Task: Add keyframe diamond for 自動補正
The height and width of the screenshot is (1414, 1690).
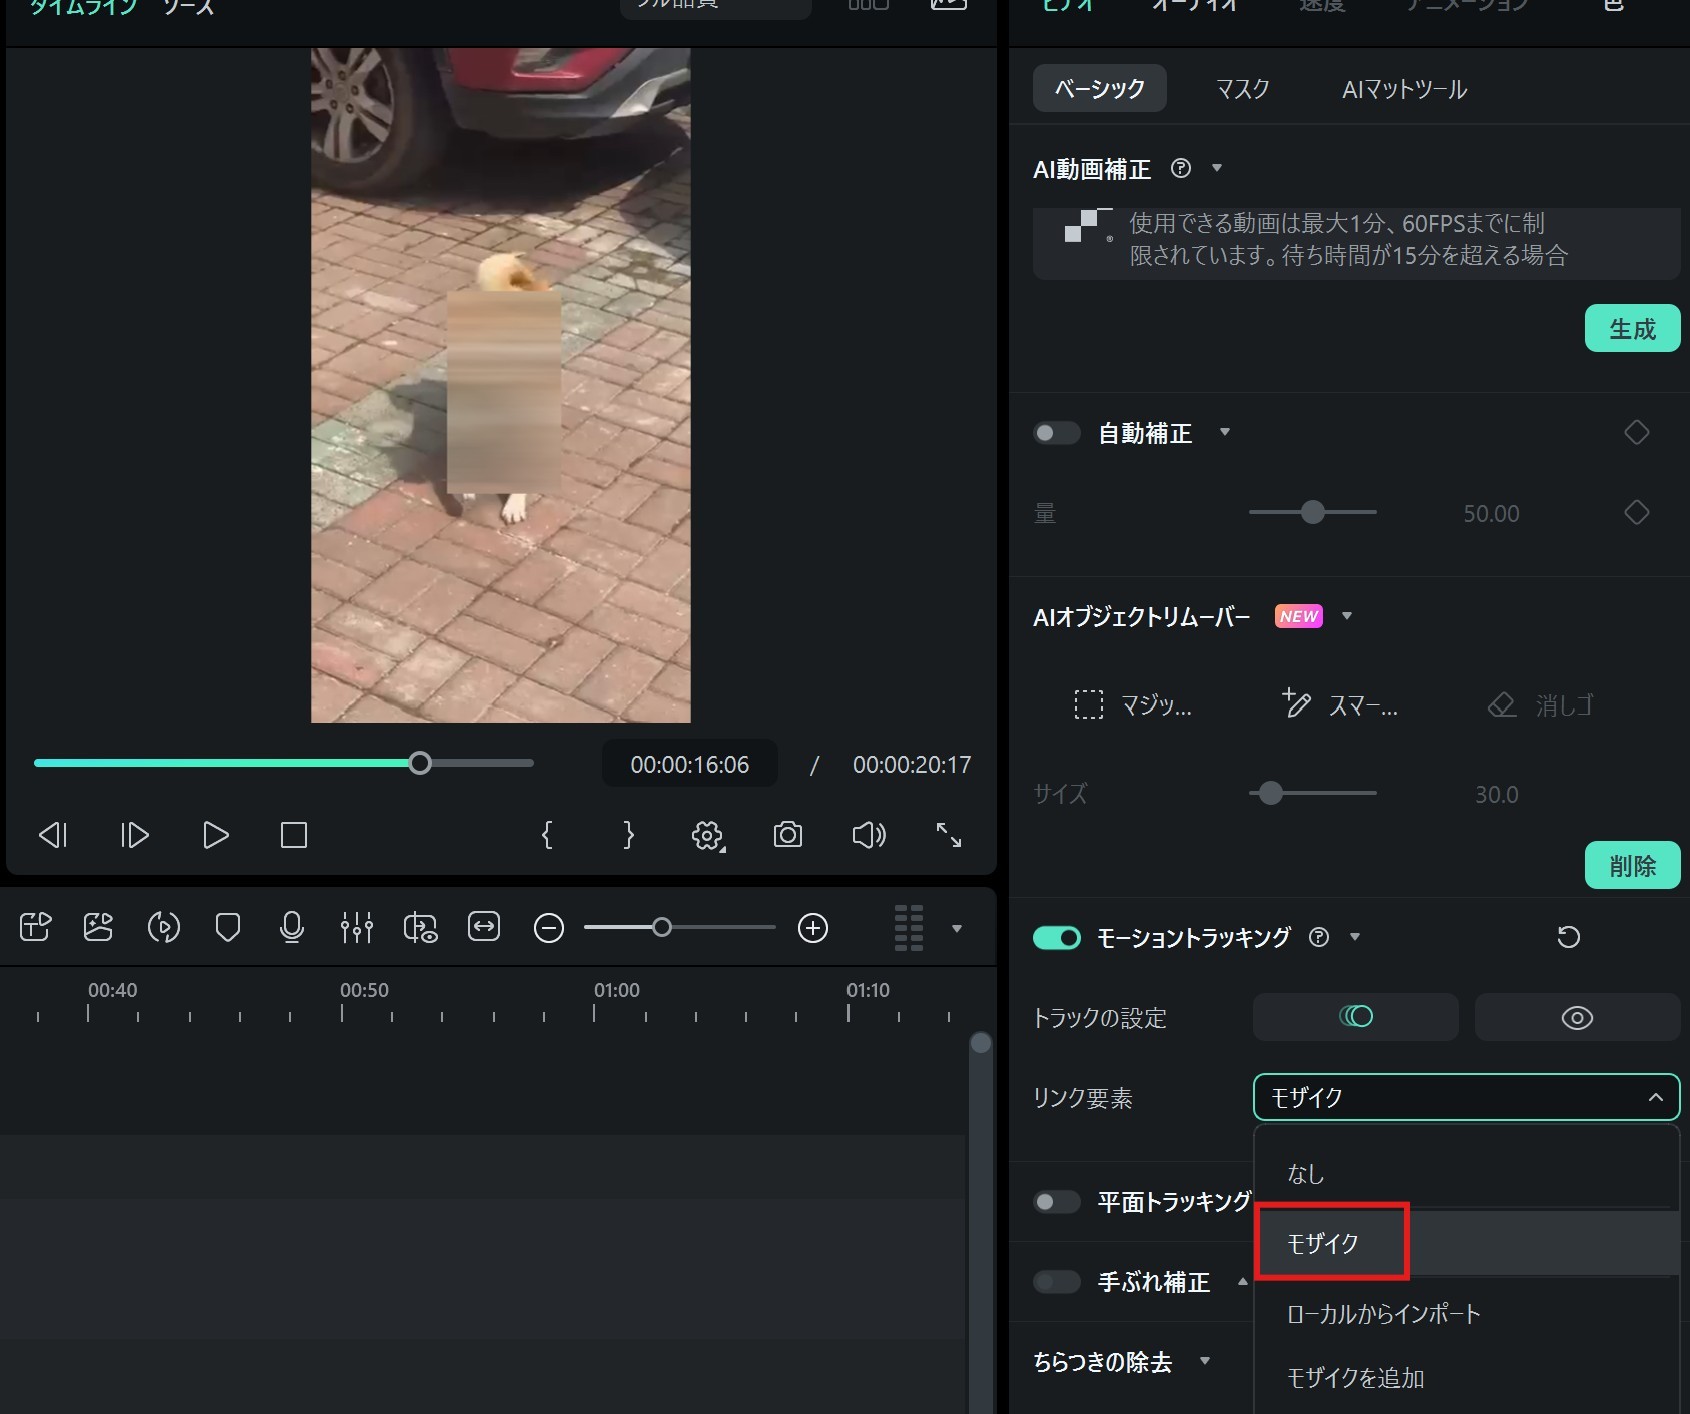Action: click(1637, 433)
